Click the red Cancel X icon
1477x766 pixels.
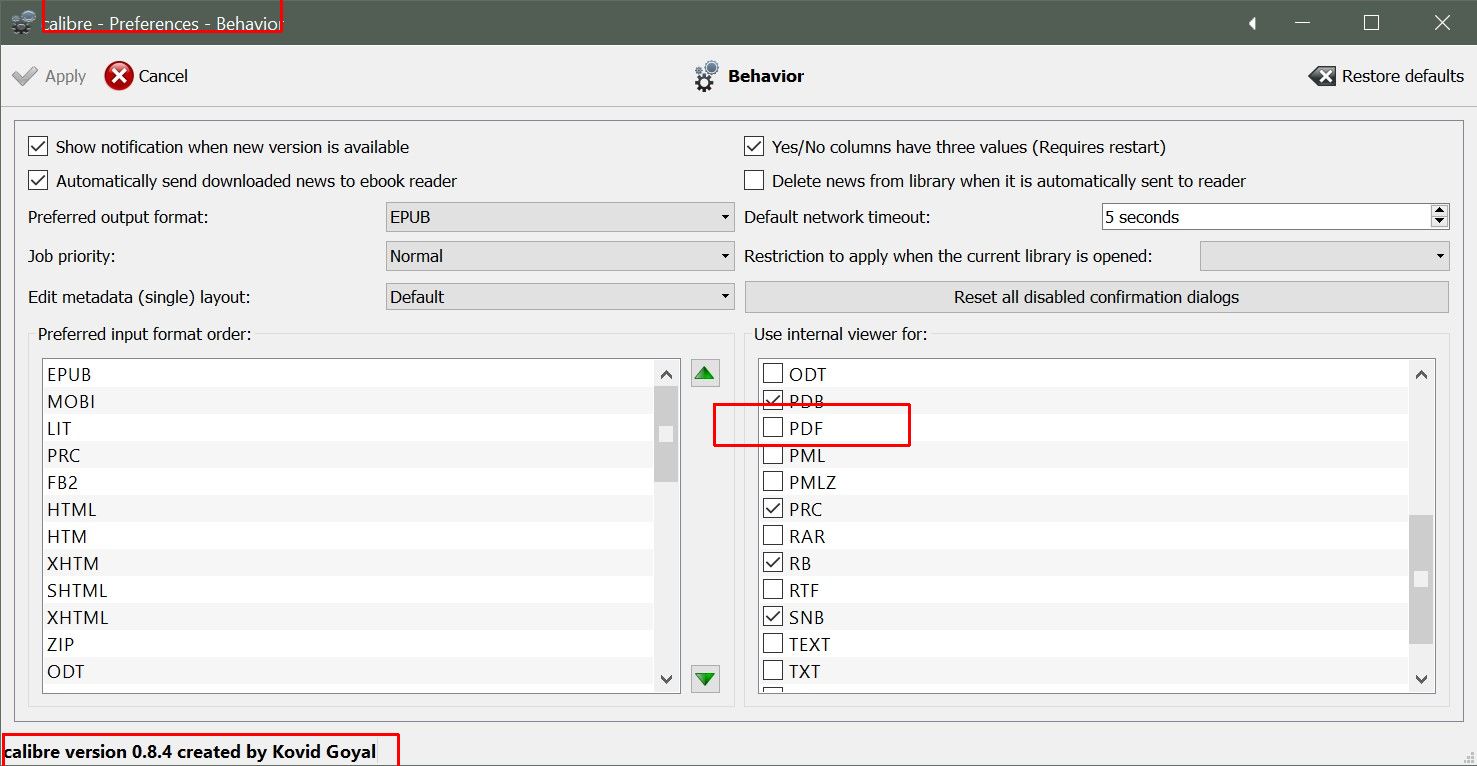click(119, 76)
